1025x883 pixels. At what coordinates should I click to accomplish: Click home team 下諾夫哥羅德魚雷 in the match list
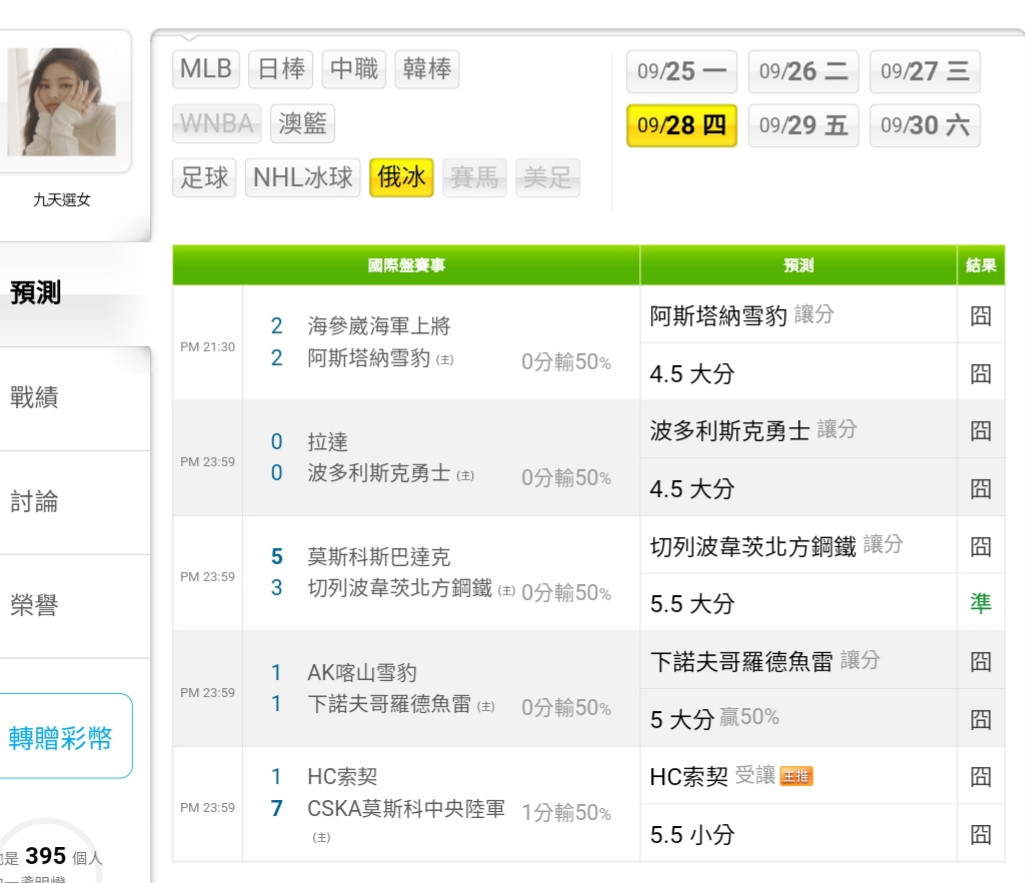click(x=390, y=704)
